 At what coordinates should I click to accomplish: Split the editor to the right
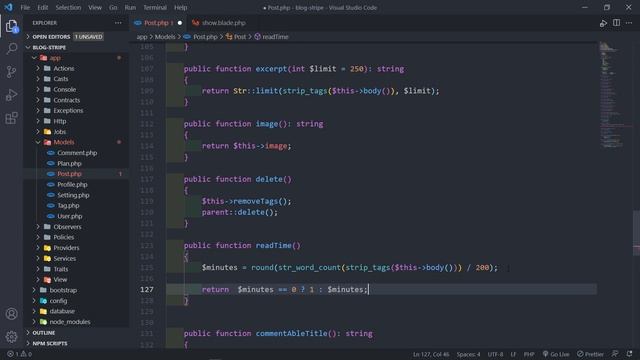tap(616, 23)
